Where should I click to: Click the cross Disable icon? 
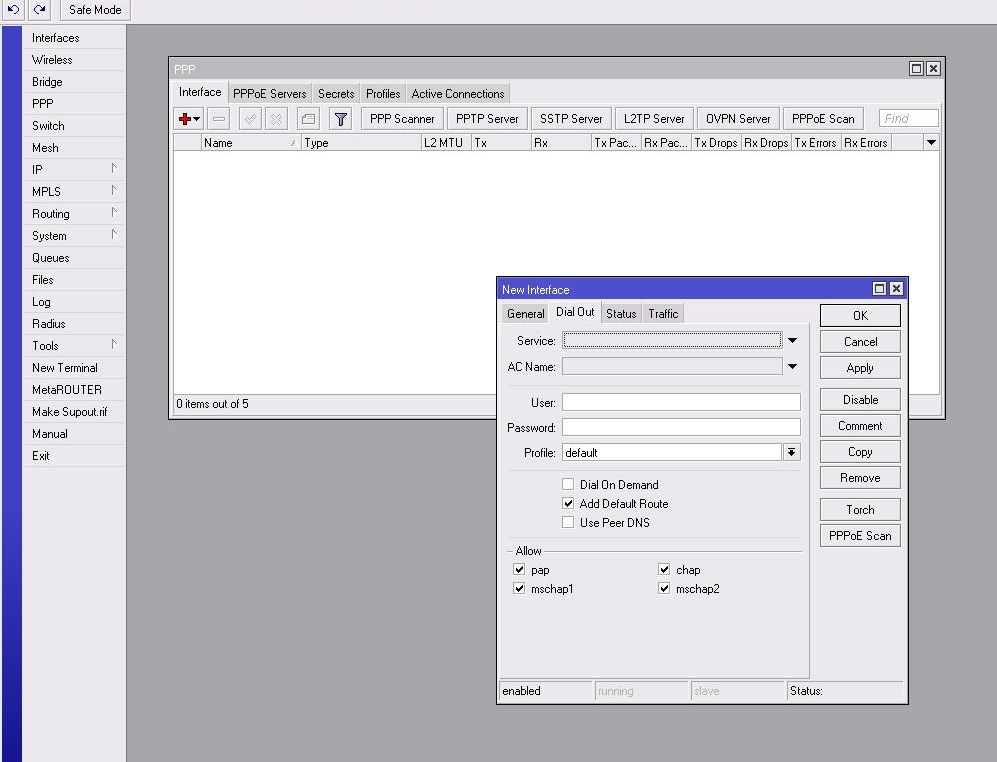click(x=277, y=119)
